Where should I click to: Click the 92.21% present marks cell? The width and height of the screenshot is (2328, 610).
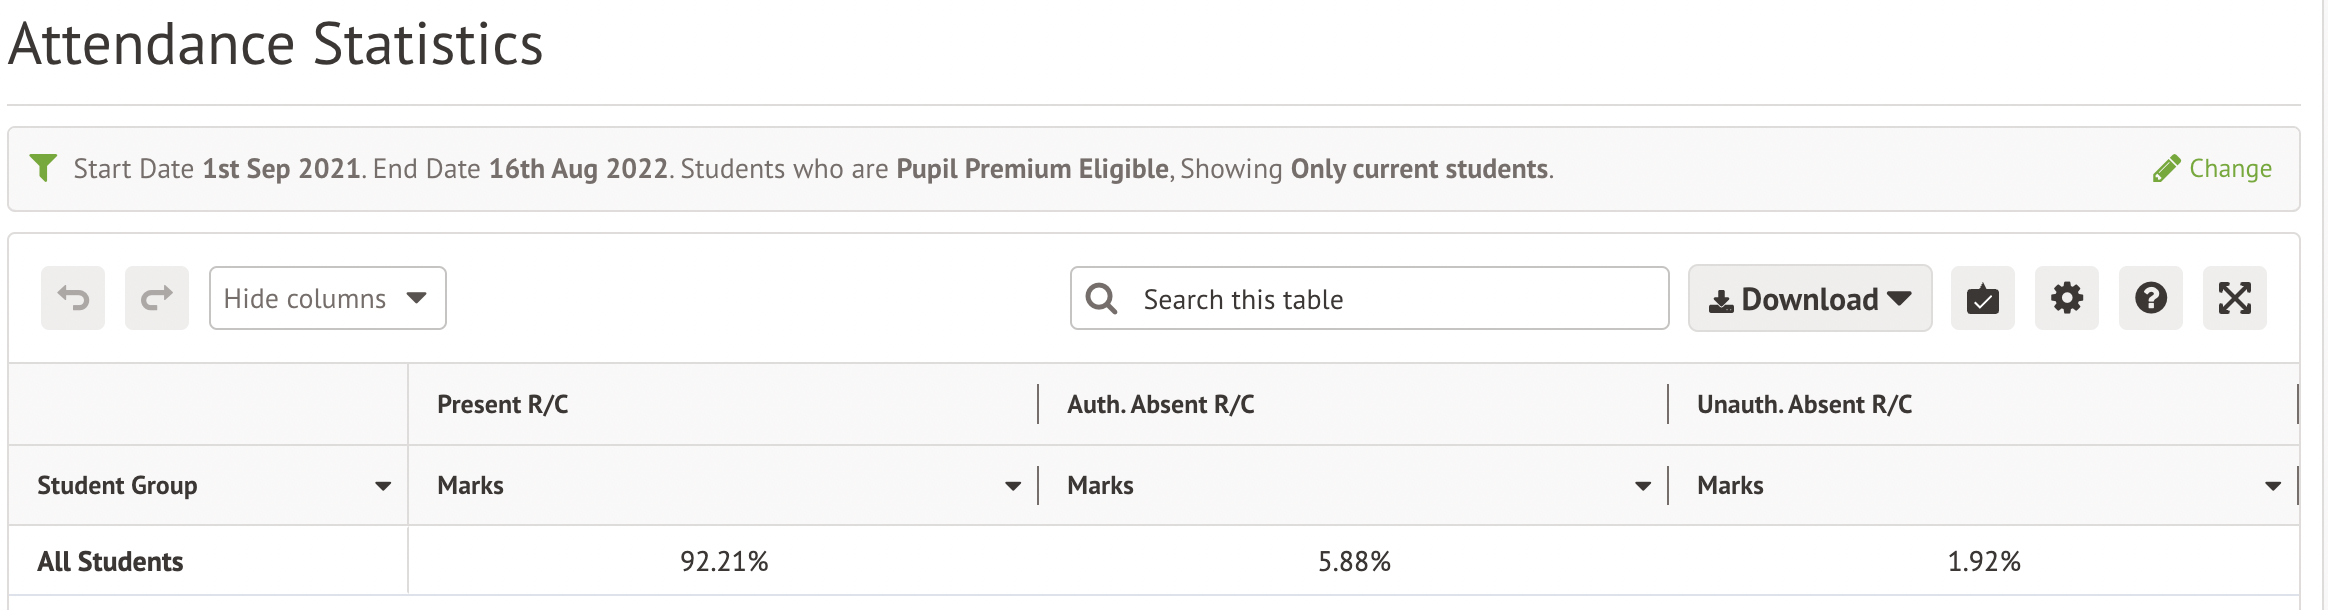pyautogui.click(x=724, y=562)
